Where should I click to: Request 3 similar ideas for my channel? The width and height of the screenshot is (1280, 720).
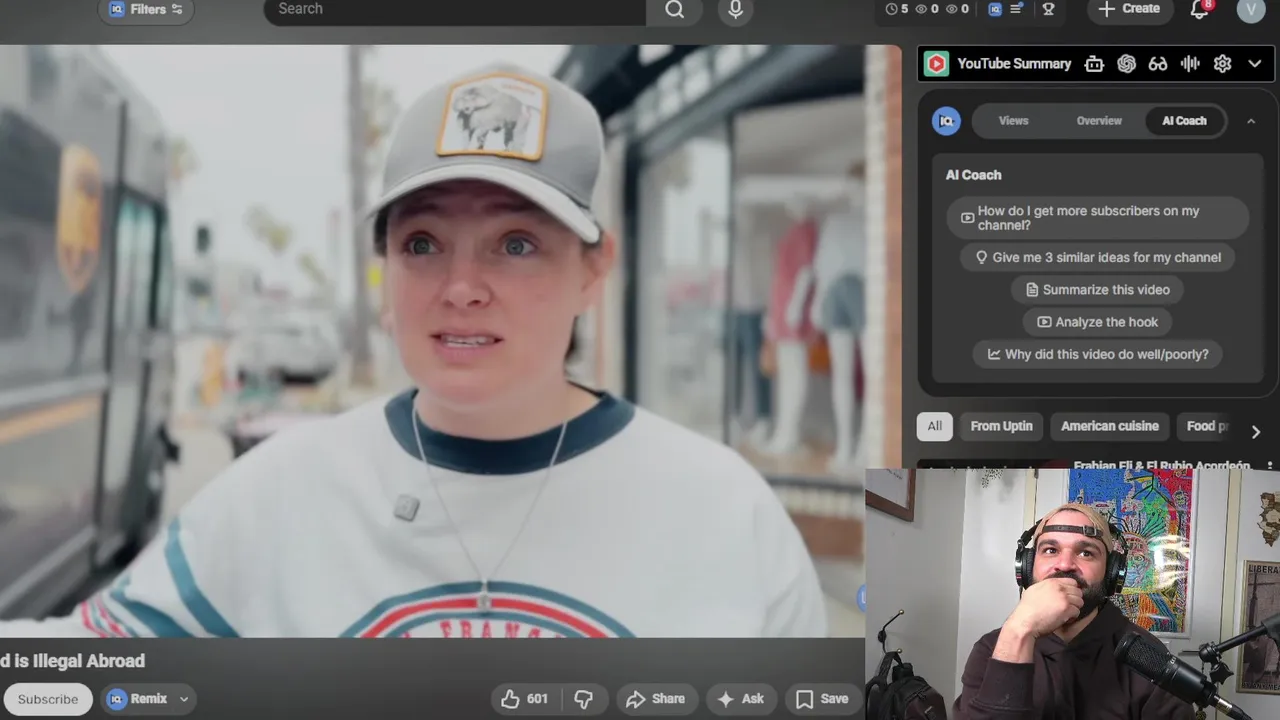1098,257
